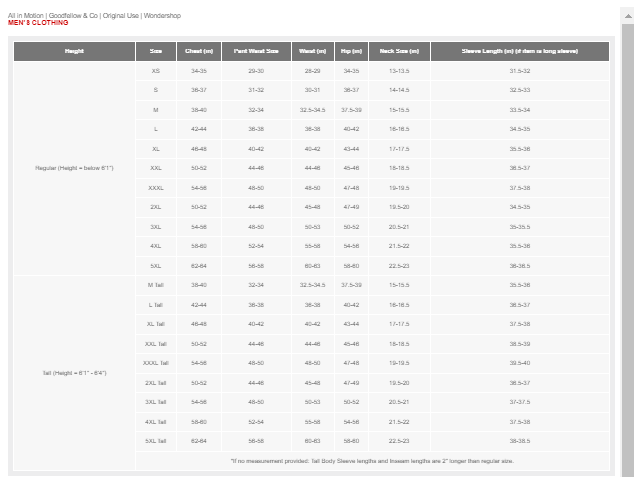Click the MEN'S CLOTHING red heading
This screenshot has height=477, width=634.
coord(38,23)
